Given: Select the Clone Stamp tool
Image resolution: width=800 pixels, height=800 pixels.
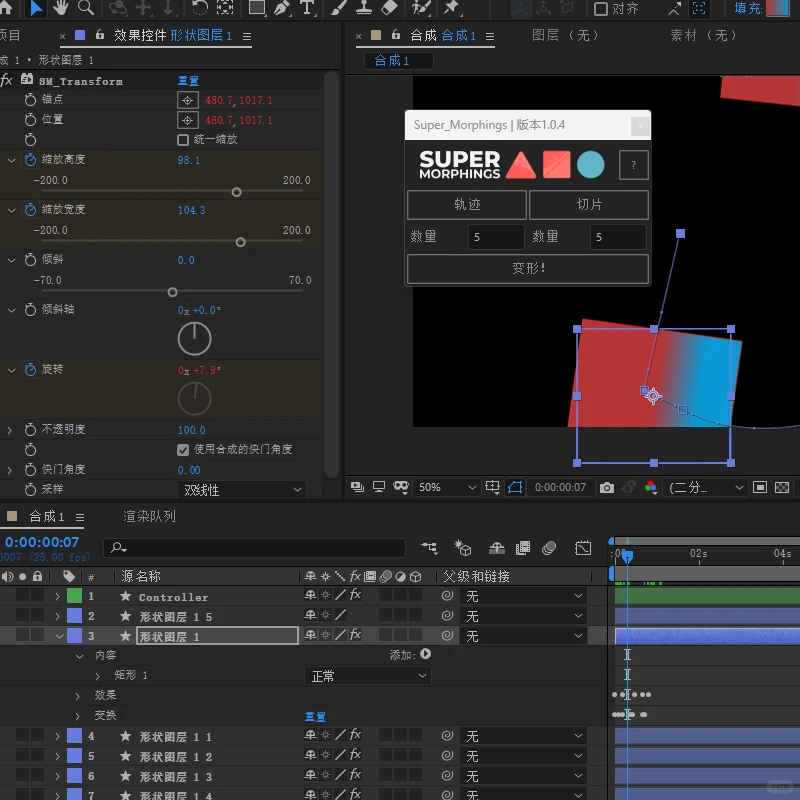Looking at the screenshot, I should (x=364, y=8).
